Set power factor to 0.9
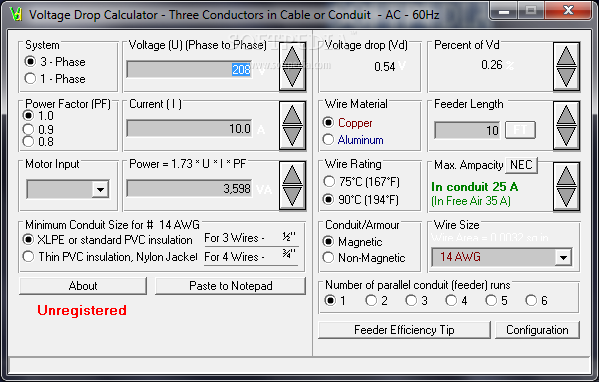The width and height of the screenshot is (599, 382). coord(38,129)
